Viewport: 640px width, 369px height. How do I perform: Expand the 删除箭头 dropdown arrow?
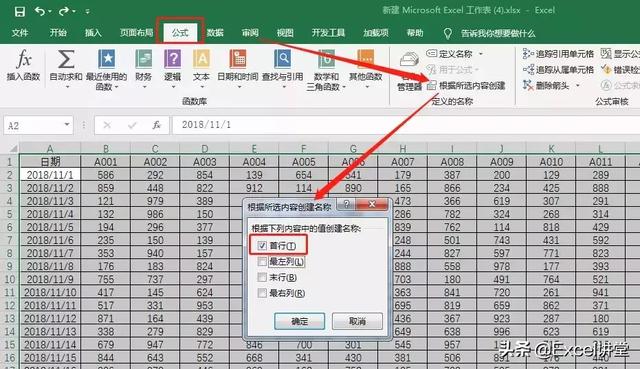[578, 85]
